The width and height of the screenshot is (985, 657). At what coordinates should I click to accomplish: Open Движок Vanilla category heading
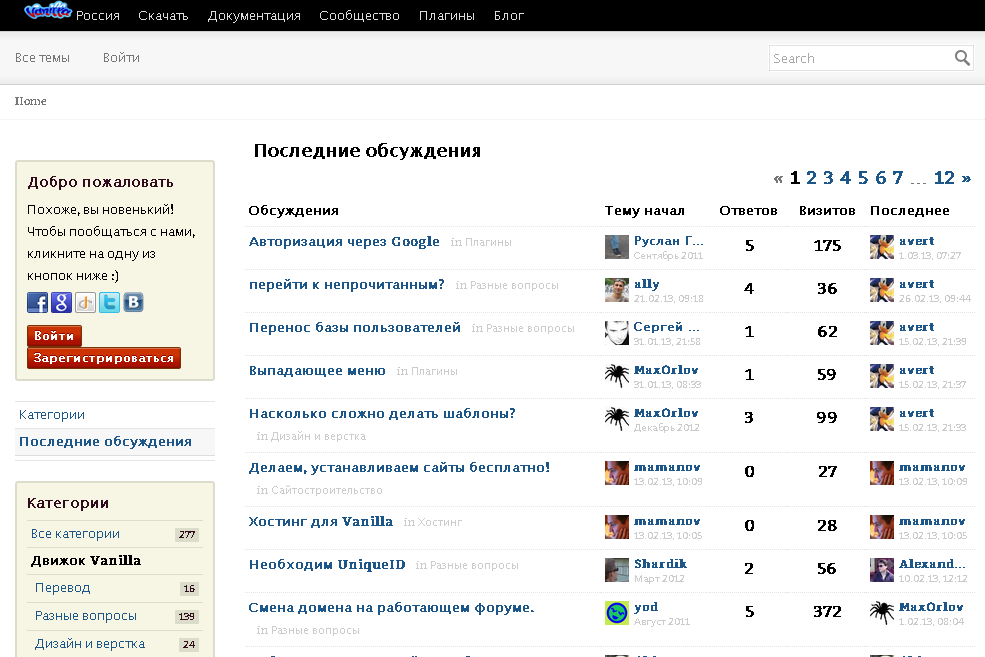coord(85,560)
